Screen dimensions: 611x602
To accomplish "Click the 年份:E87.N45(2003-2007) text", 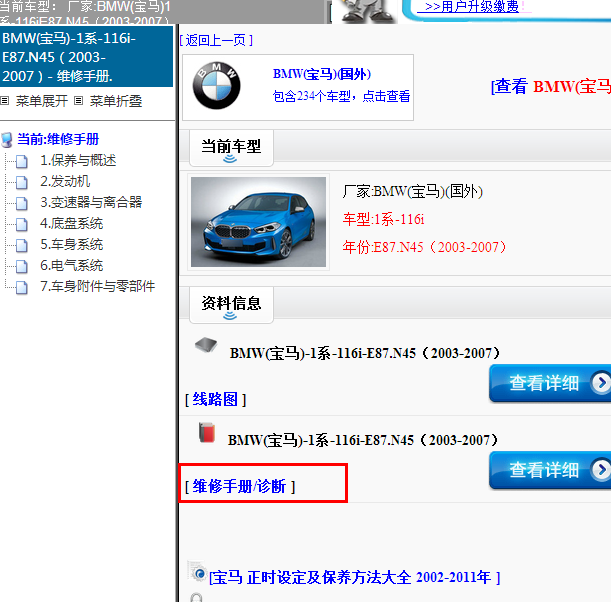I will point(424,247).
